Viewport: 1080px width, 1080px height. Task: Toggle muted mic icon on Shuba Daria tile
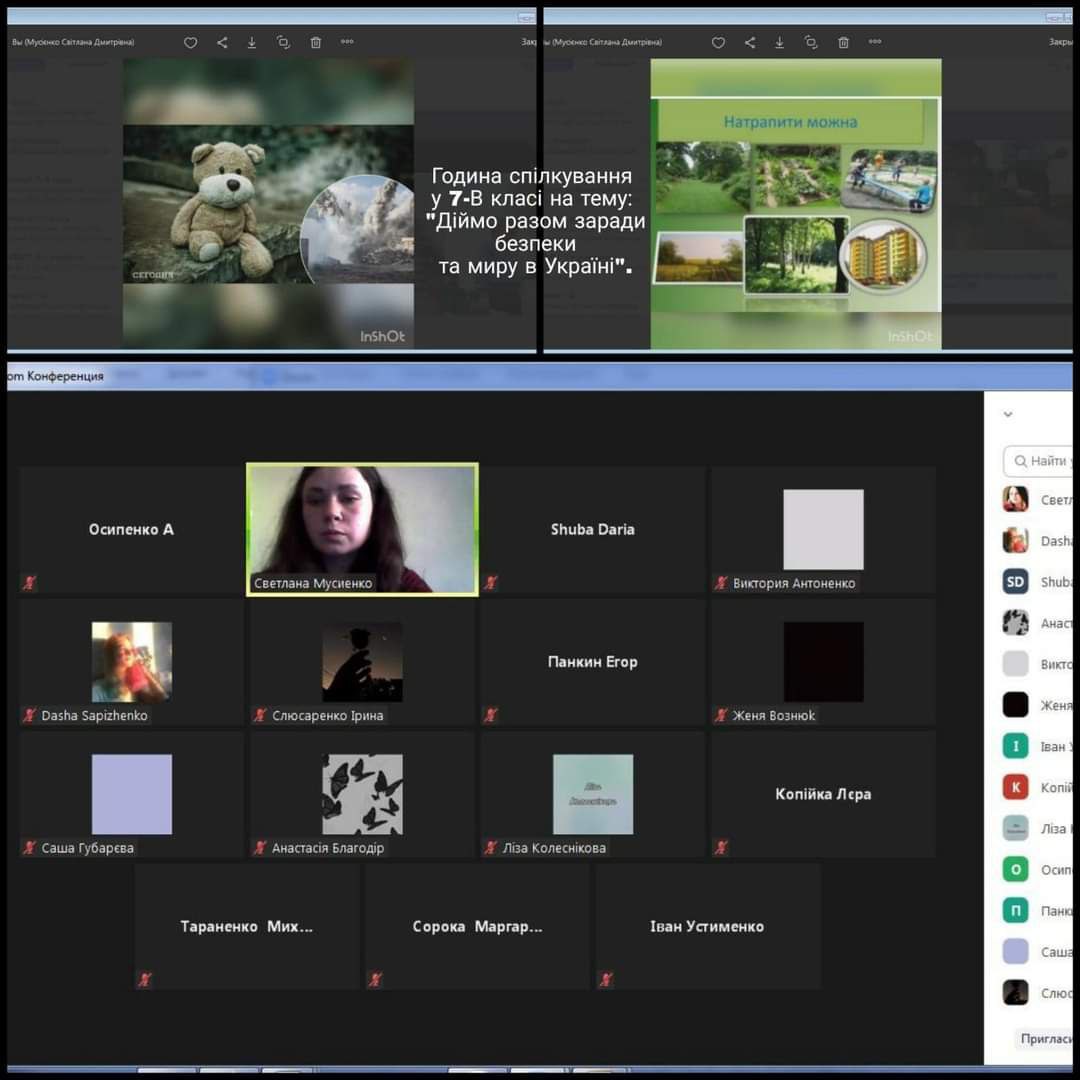pyautogui.click(x=491, y=583)
